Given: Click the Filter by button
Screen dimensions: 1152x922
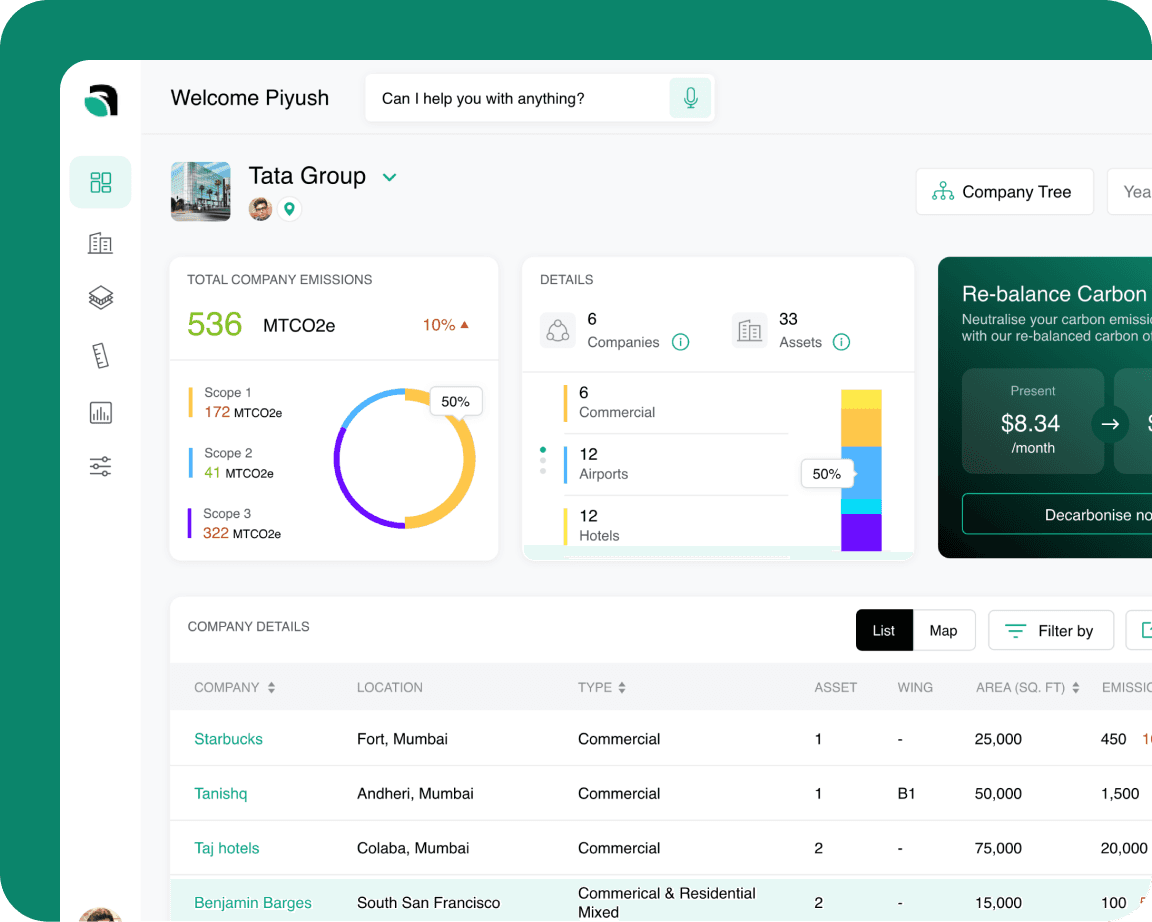Looking at the screenshot, I should click(x=1051, y=630).
